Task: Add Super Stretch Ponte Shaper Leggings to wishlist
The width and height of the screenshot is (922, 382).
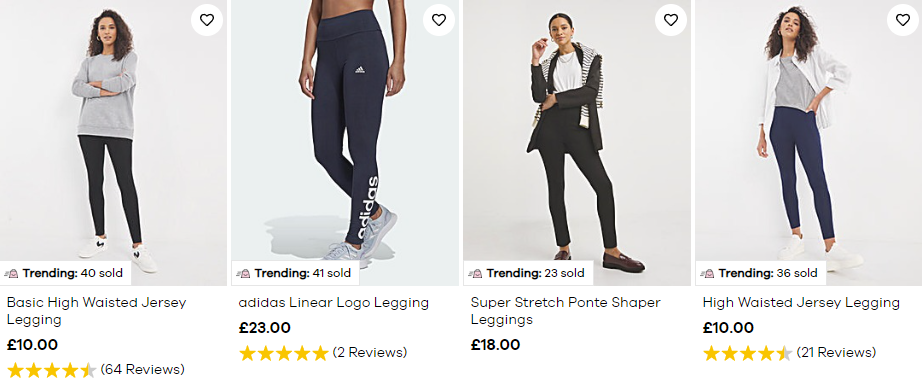Action: [x=671, y=20]
